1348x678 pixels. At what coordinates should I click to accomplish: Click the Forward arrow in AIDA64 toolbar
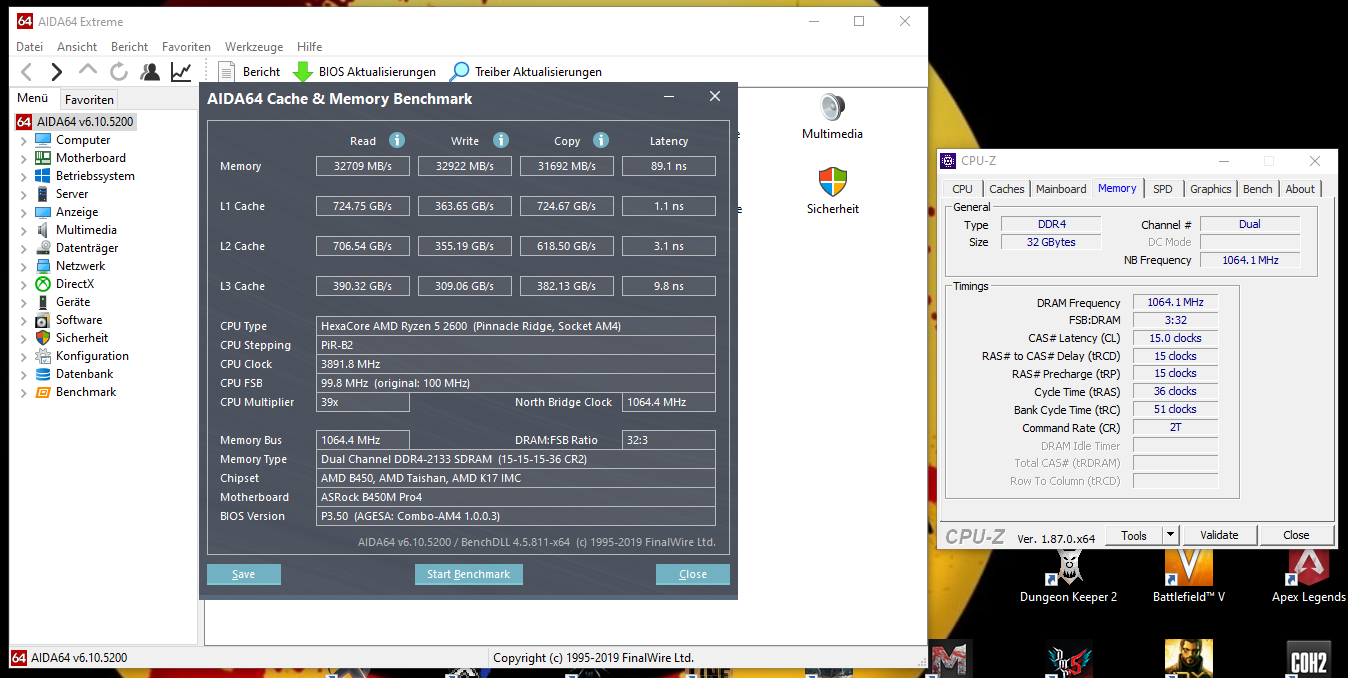click(57, 72)
